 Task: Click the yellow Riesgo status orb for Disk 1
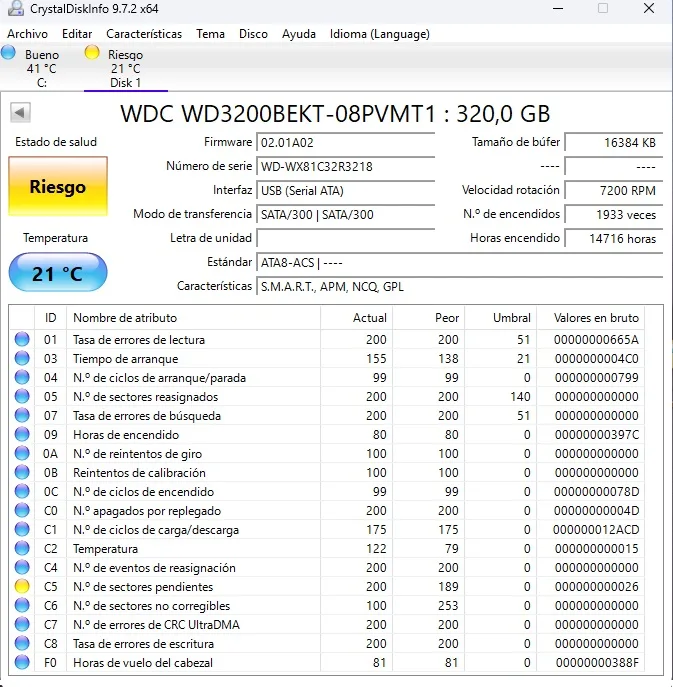(x=92, y=53)
